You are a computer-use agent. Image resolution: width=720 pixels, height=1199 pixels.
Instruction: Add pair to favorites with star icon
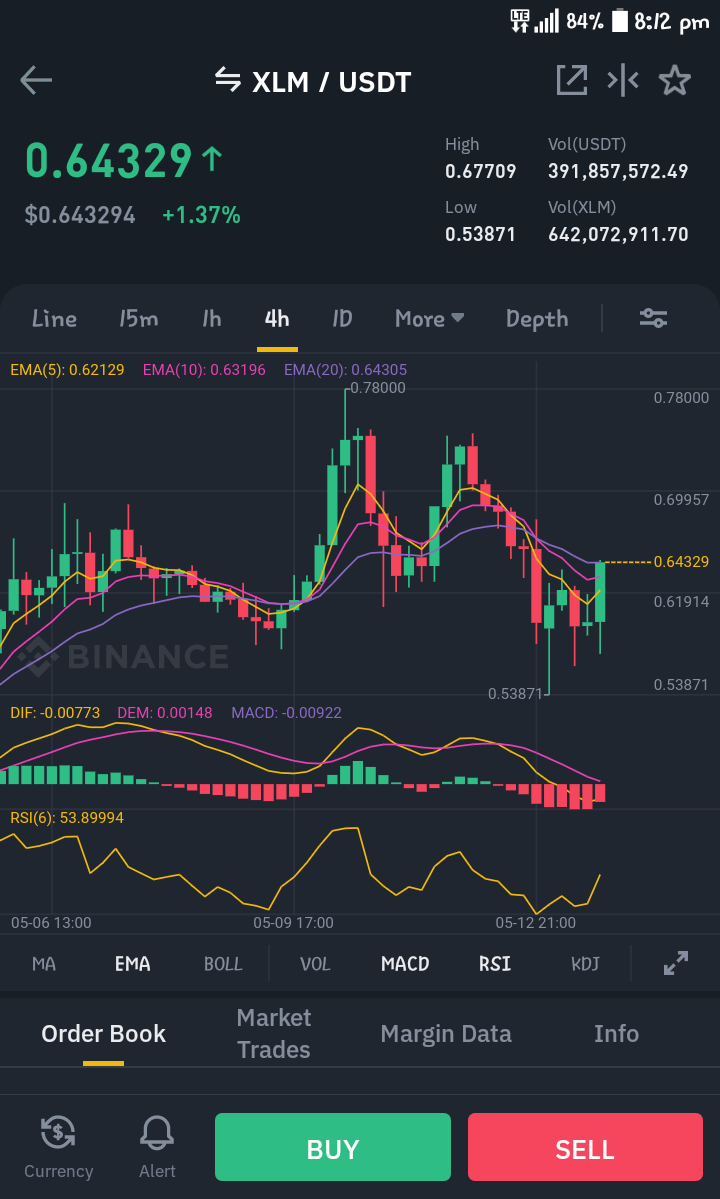coord(675,80)
